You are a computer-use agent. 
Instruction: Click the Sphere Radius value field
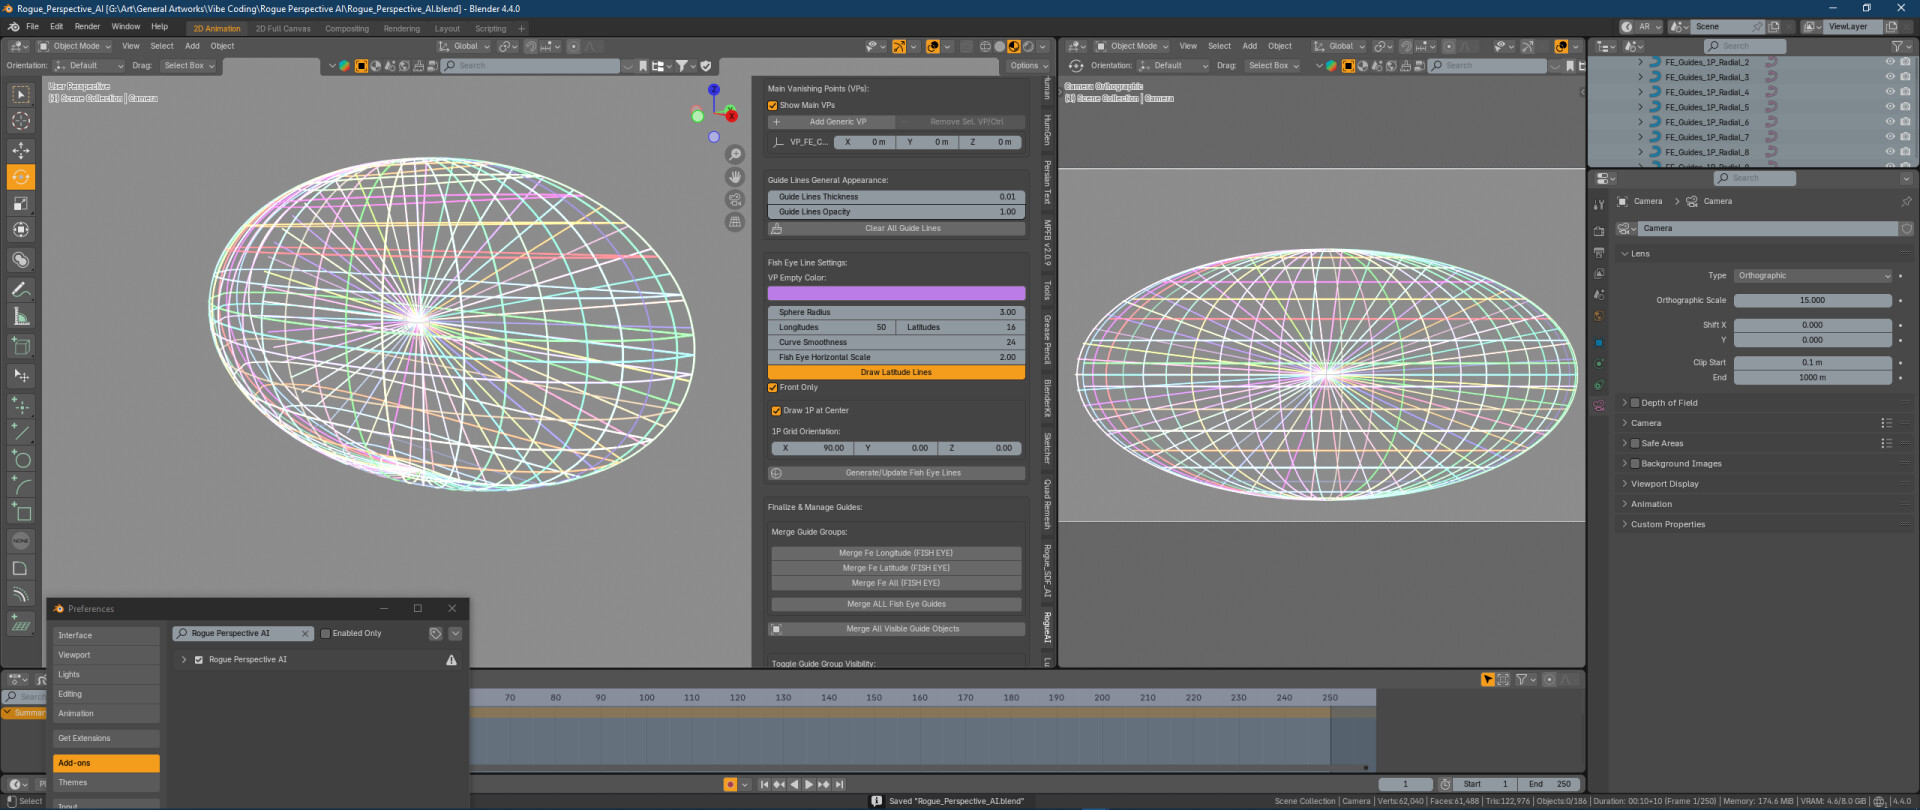[x=896, y=312]
